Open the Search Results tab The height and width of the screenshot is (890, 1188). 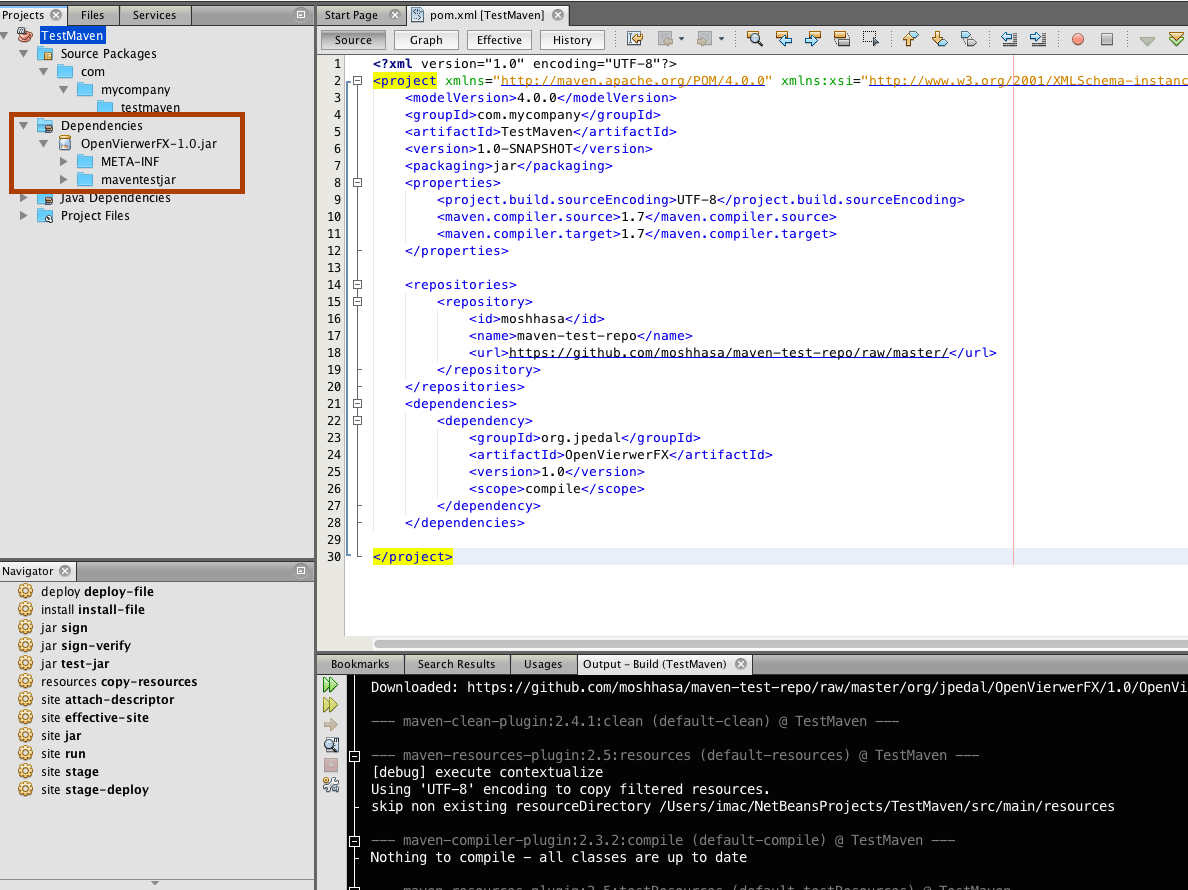pos(456,664)
